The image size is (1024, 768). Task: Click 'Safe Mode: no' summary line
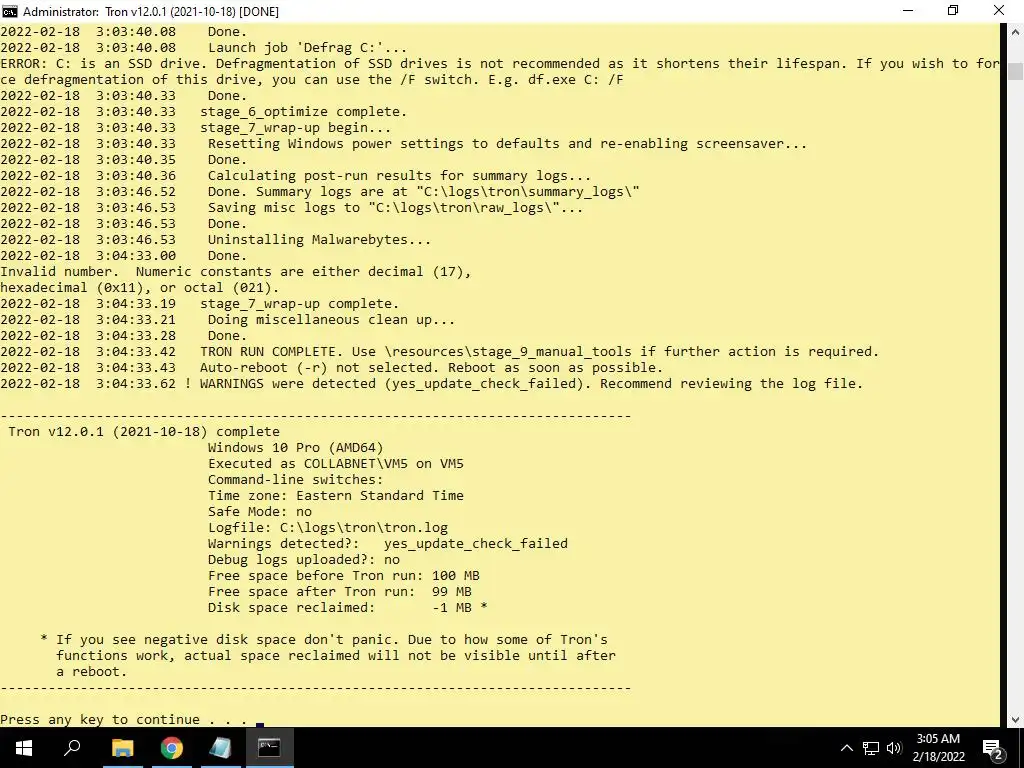tap(260, 512)
